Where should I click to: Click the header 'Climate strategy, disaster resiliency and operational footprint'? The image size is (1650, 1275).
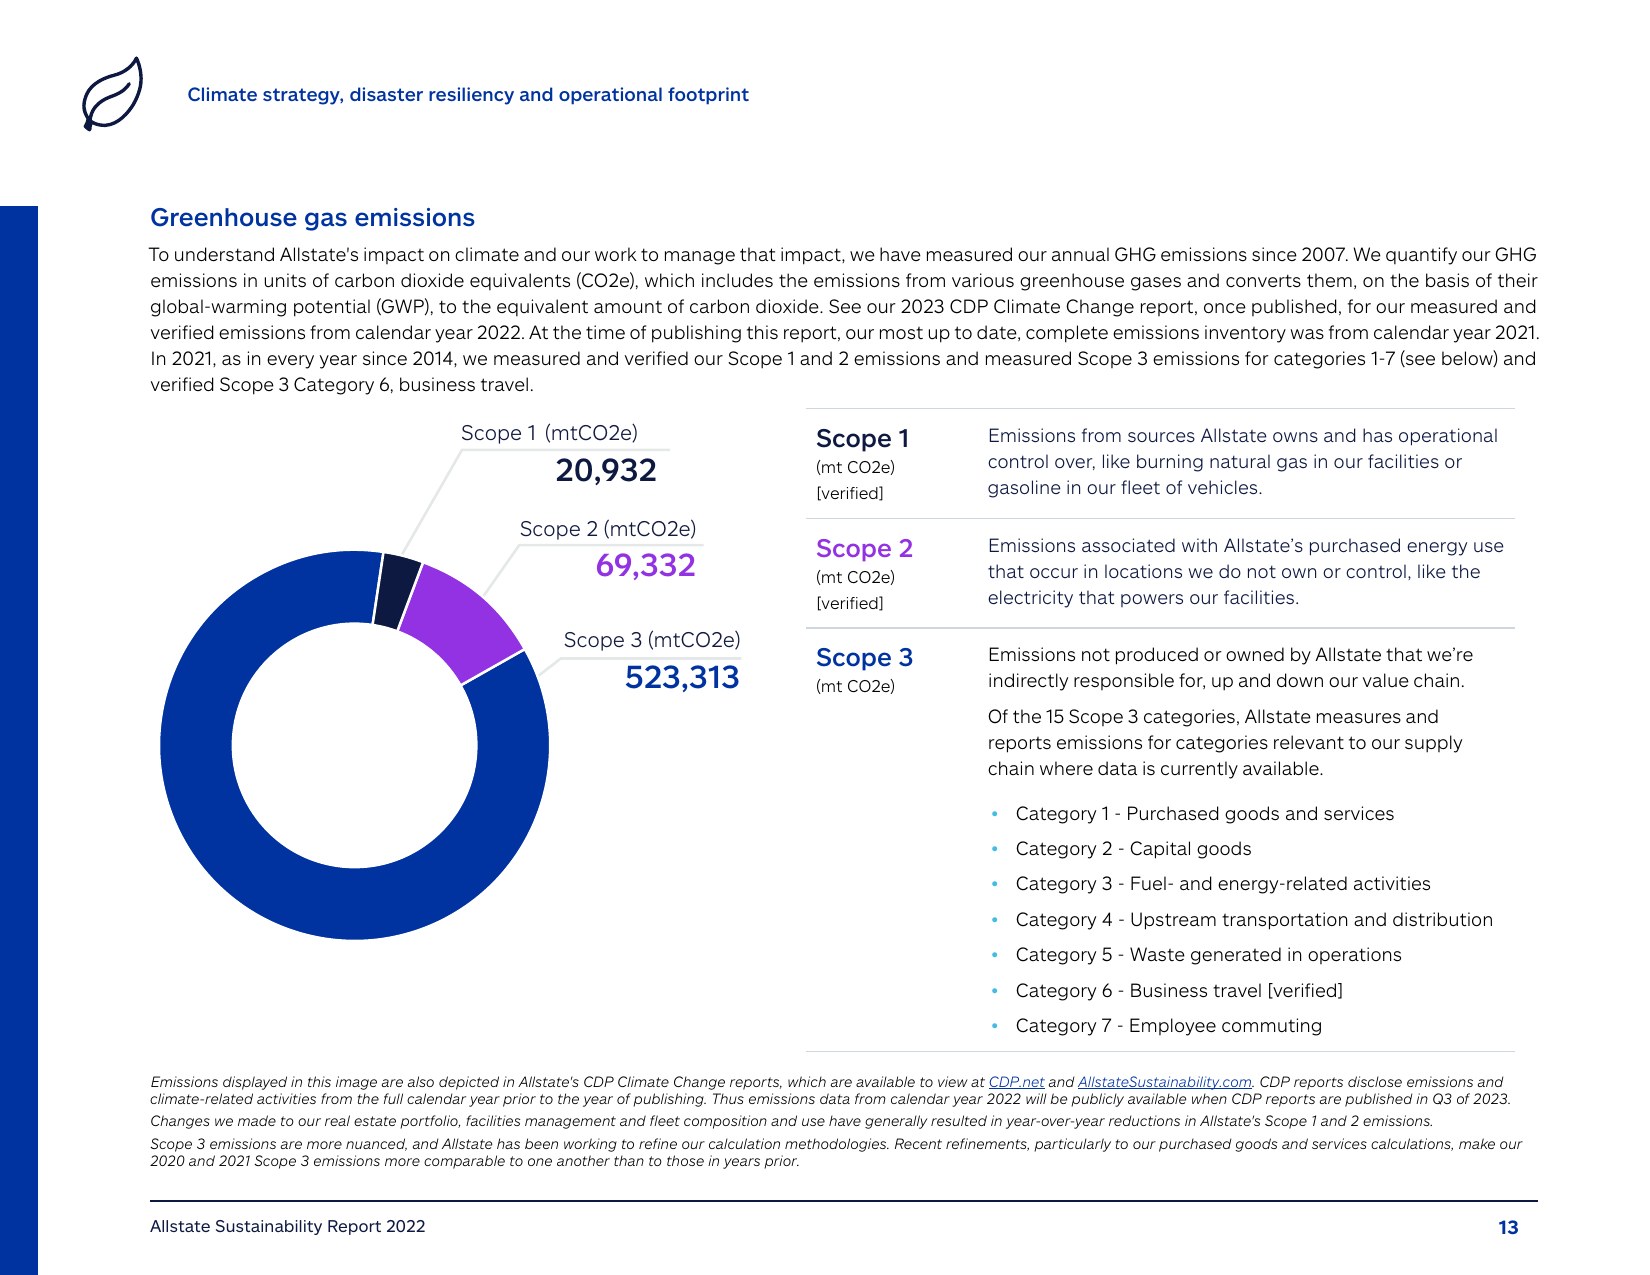tap(468, 95)
